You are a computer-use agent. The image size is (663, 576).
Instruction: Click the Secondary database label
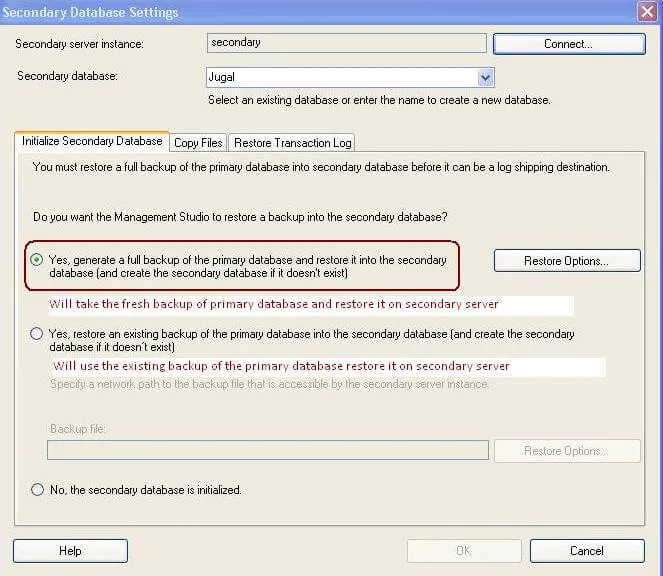tap(67, 76)
